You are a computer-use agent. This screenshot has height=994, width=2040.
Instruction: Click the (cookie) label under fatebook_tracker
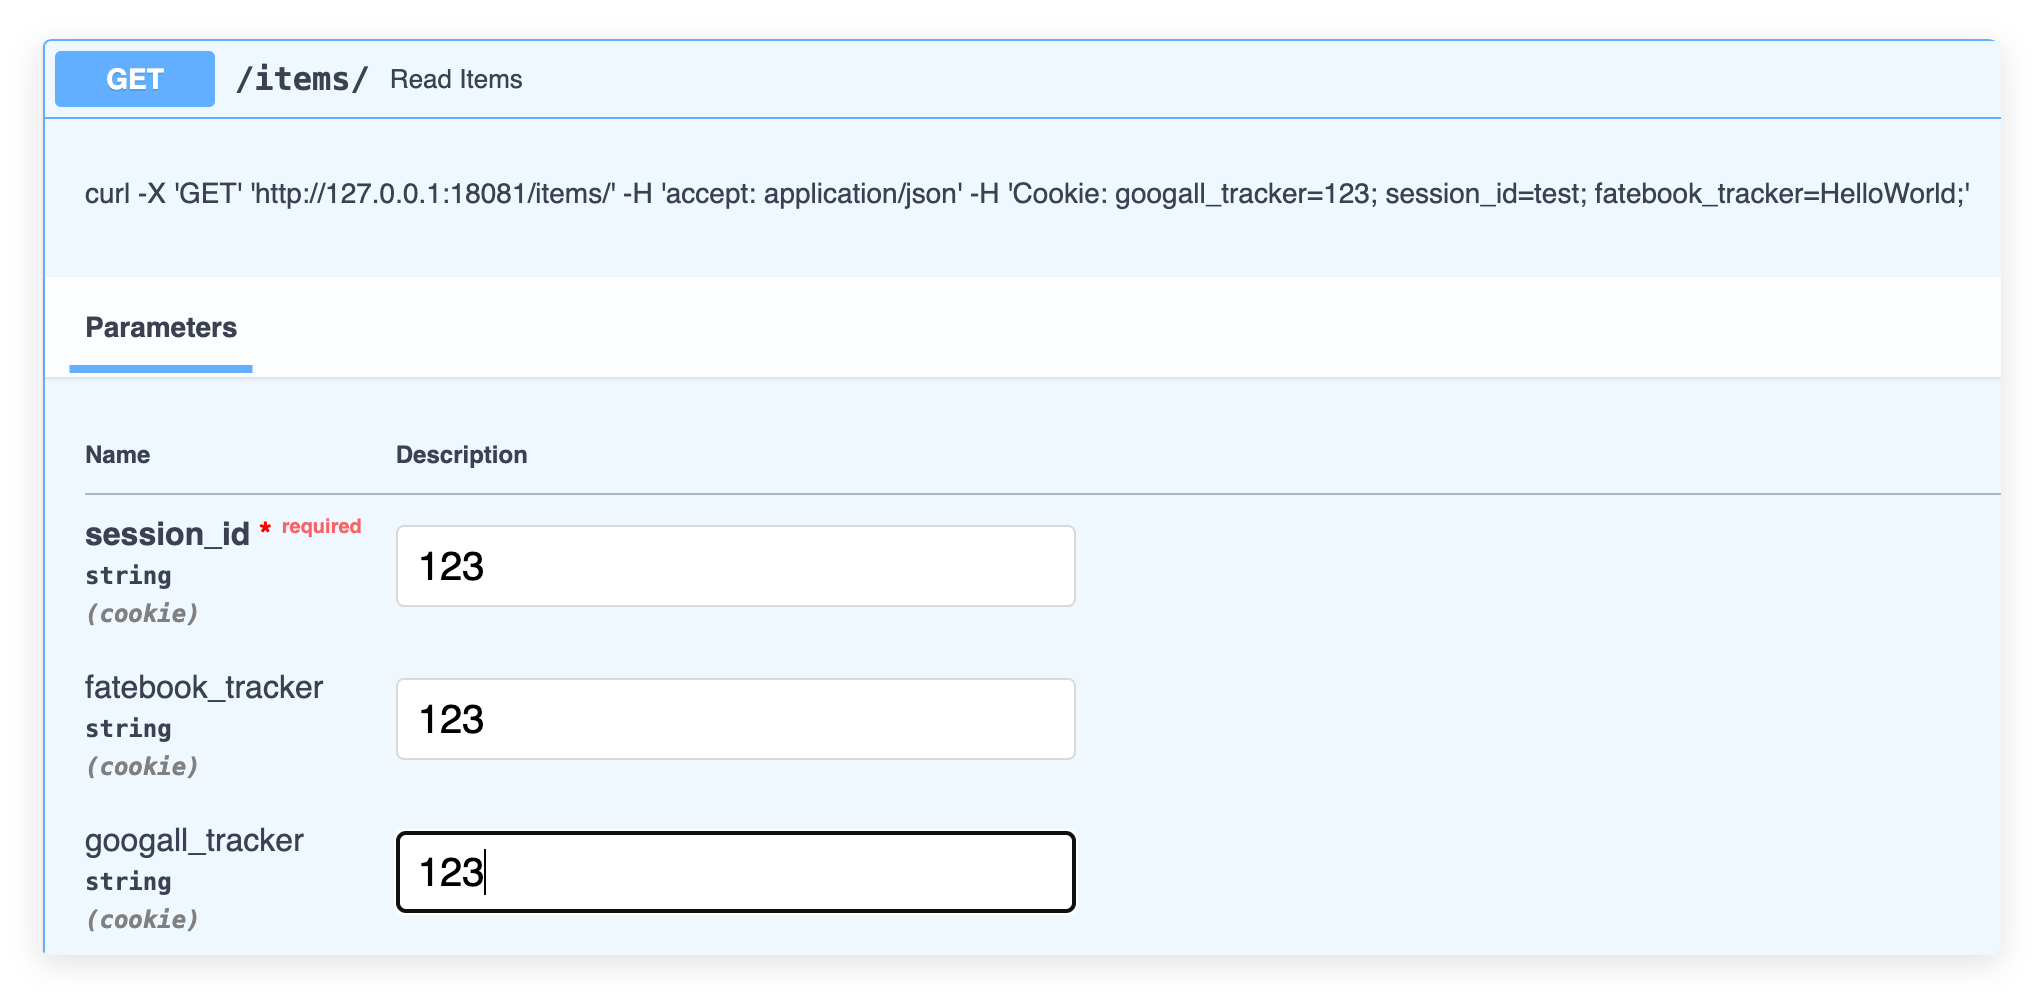[x=142, y=767]
